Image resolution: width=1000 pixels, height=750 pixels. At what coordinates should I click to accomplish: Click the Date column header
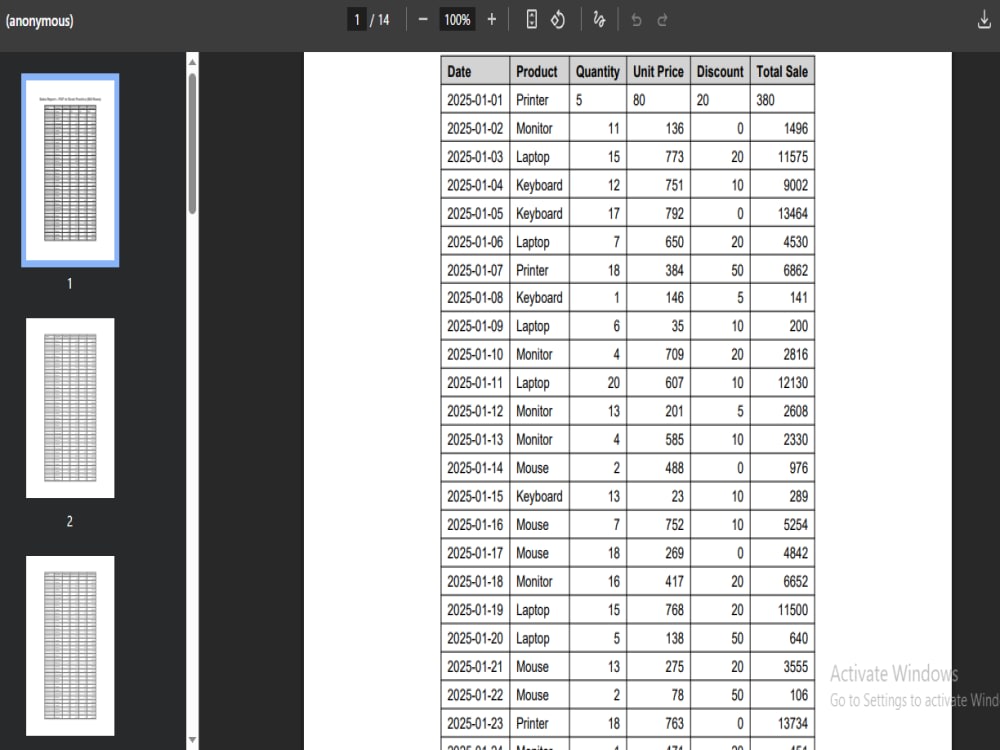pyautogui.click(x=475, y=71)
